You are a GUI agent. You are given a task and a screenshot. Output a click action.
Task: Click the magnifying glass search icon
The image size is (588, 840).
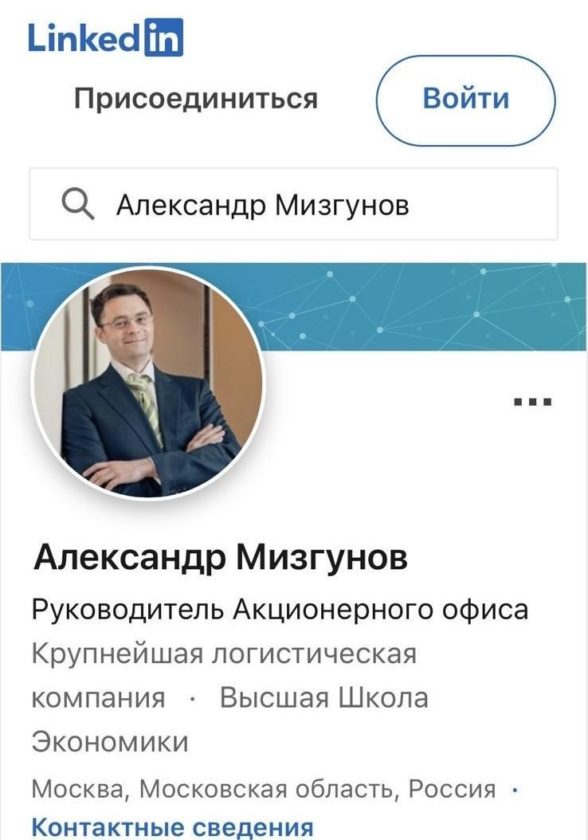click(x=78, y=205)
